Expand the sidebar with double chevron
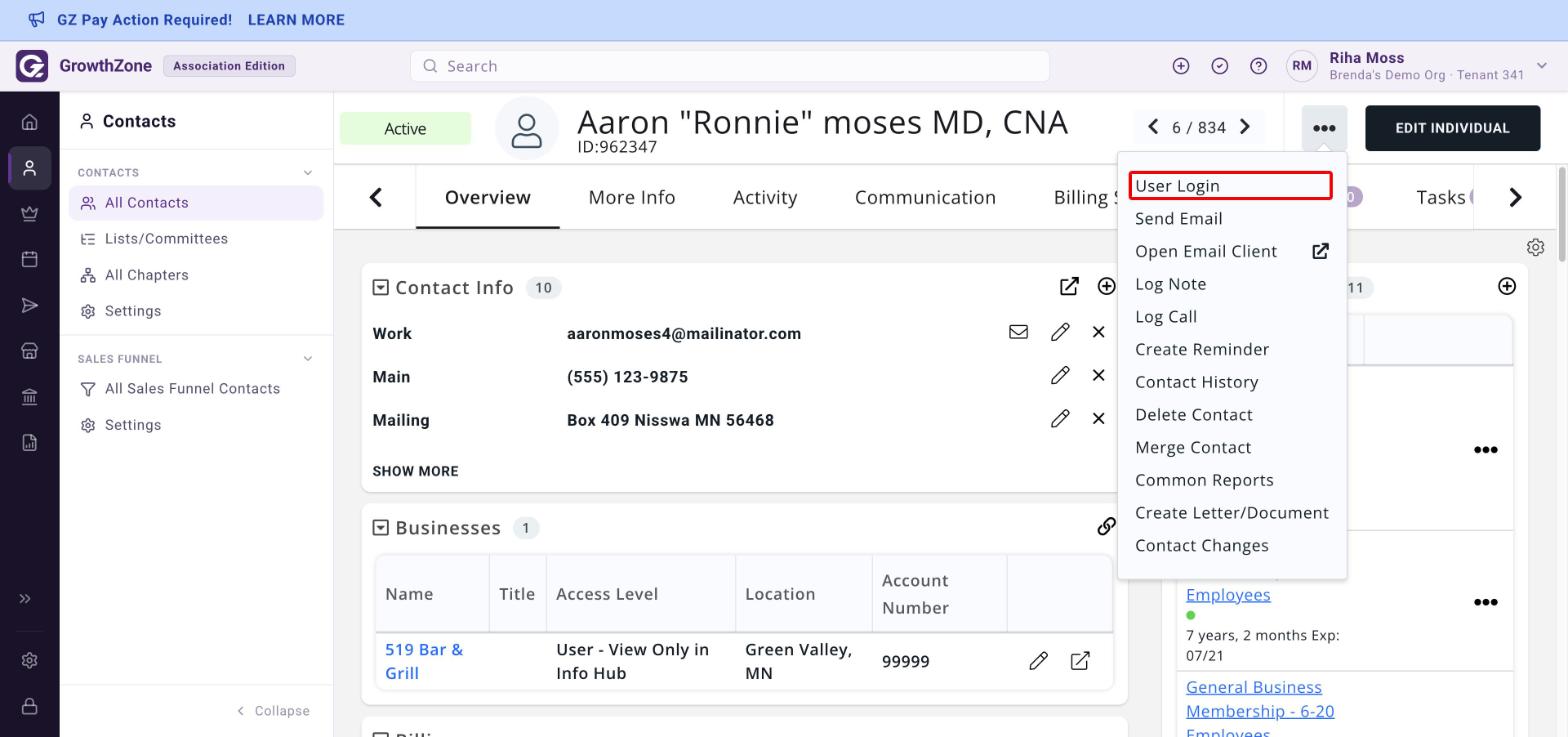The height and width of the screenshot is (737, 1568). pos(26,599)
